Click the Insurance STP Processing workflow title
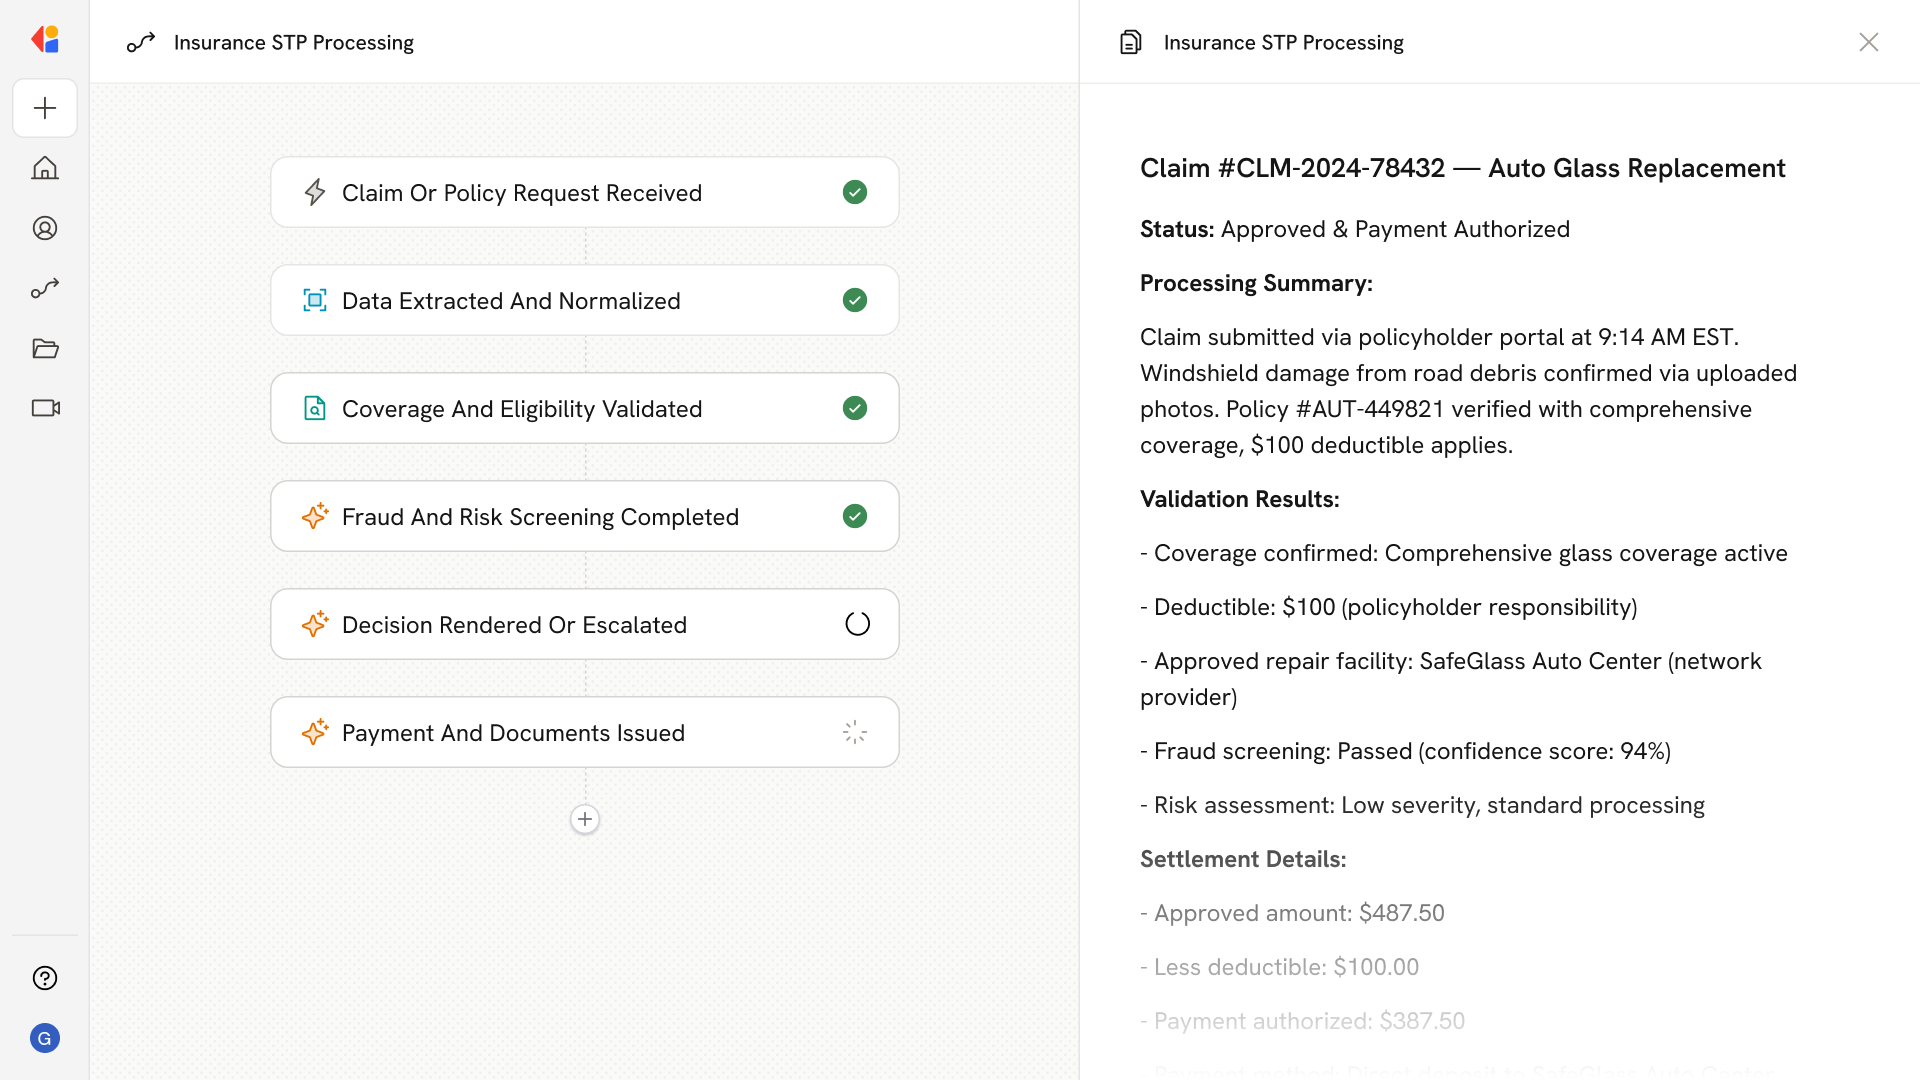1920x1080 pixels. tap(293, 42)
